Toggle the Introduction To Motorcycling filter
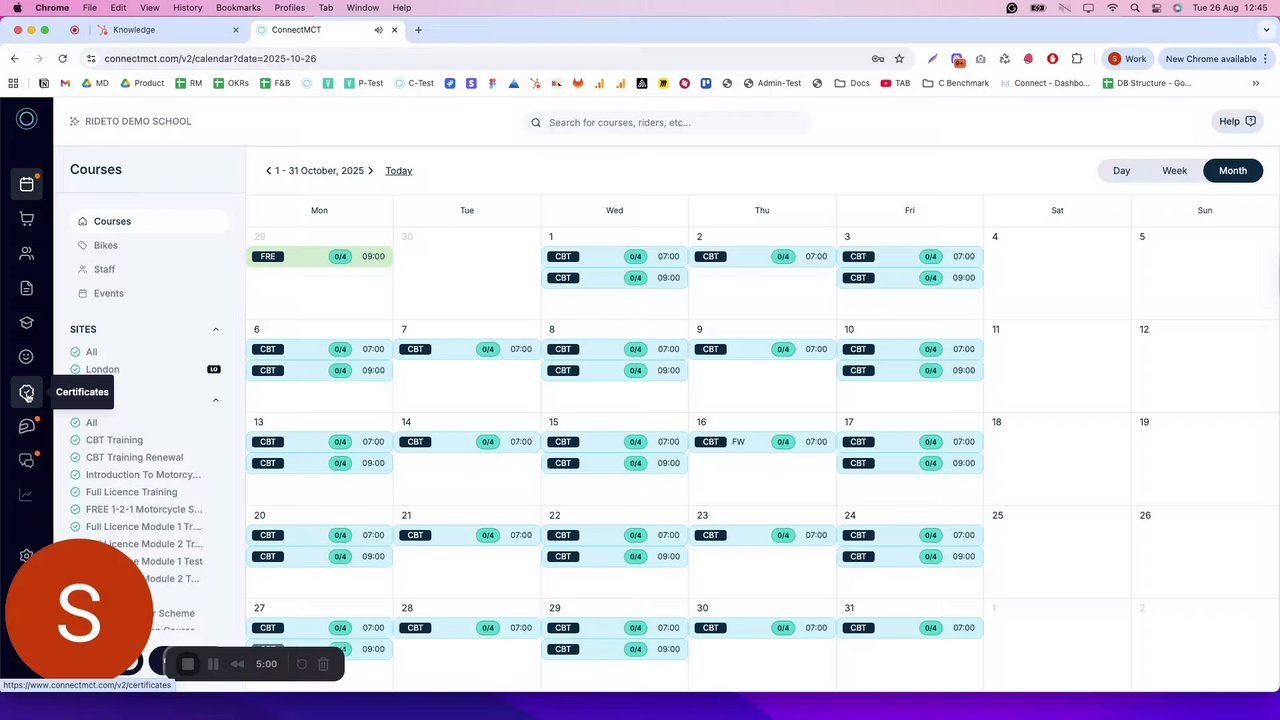The width and height of the screenshot is (1280, 720). [x=75, y=475]
